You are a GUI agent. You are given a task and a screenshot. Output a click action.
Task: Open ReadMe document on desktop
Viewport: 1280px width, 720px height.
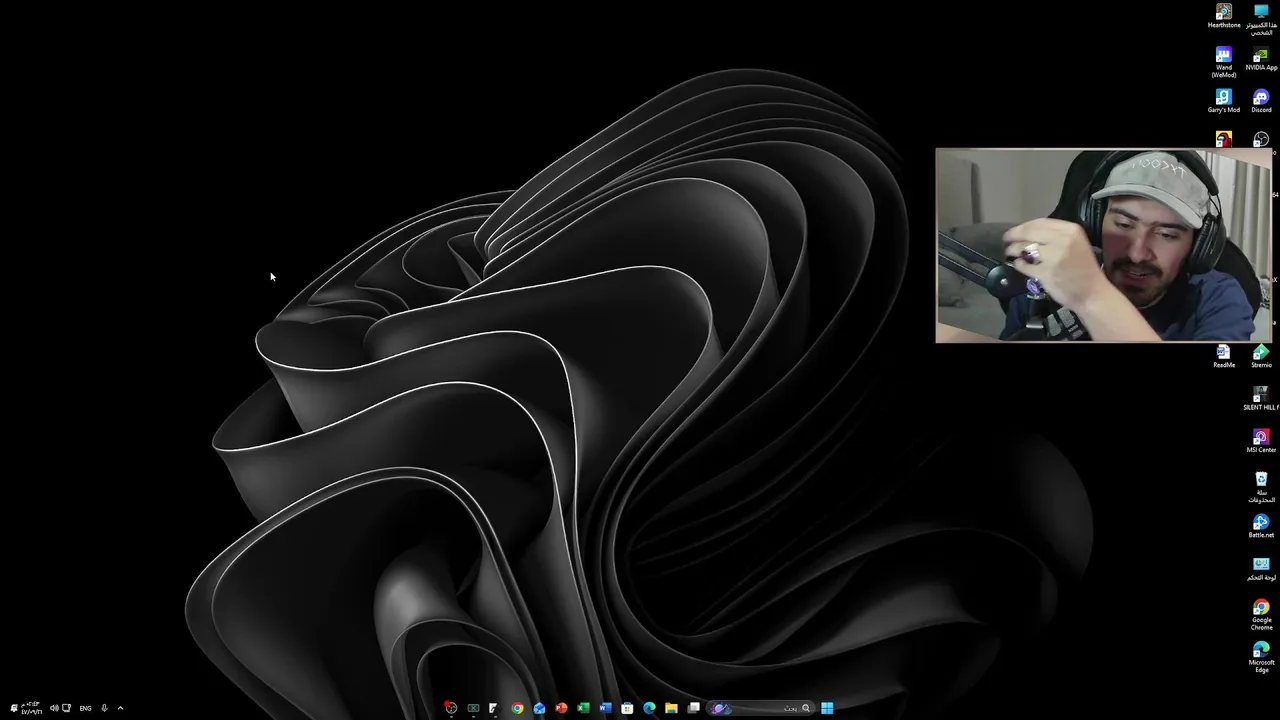point(1223,356)
